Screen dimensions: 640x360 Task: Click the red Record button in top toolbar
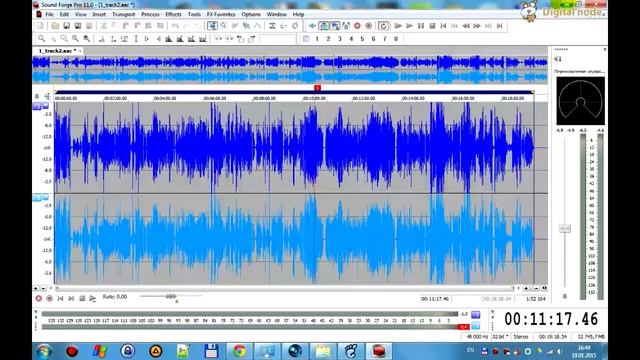(x=357, y=26)
